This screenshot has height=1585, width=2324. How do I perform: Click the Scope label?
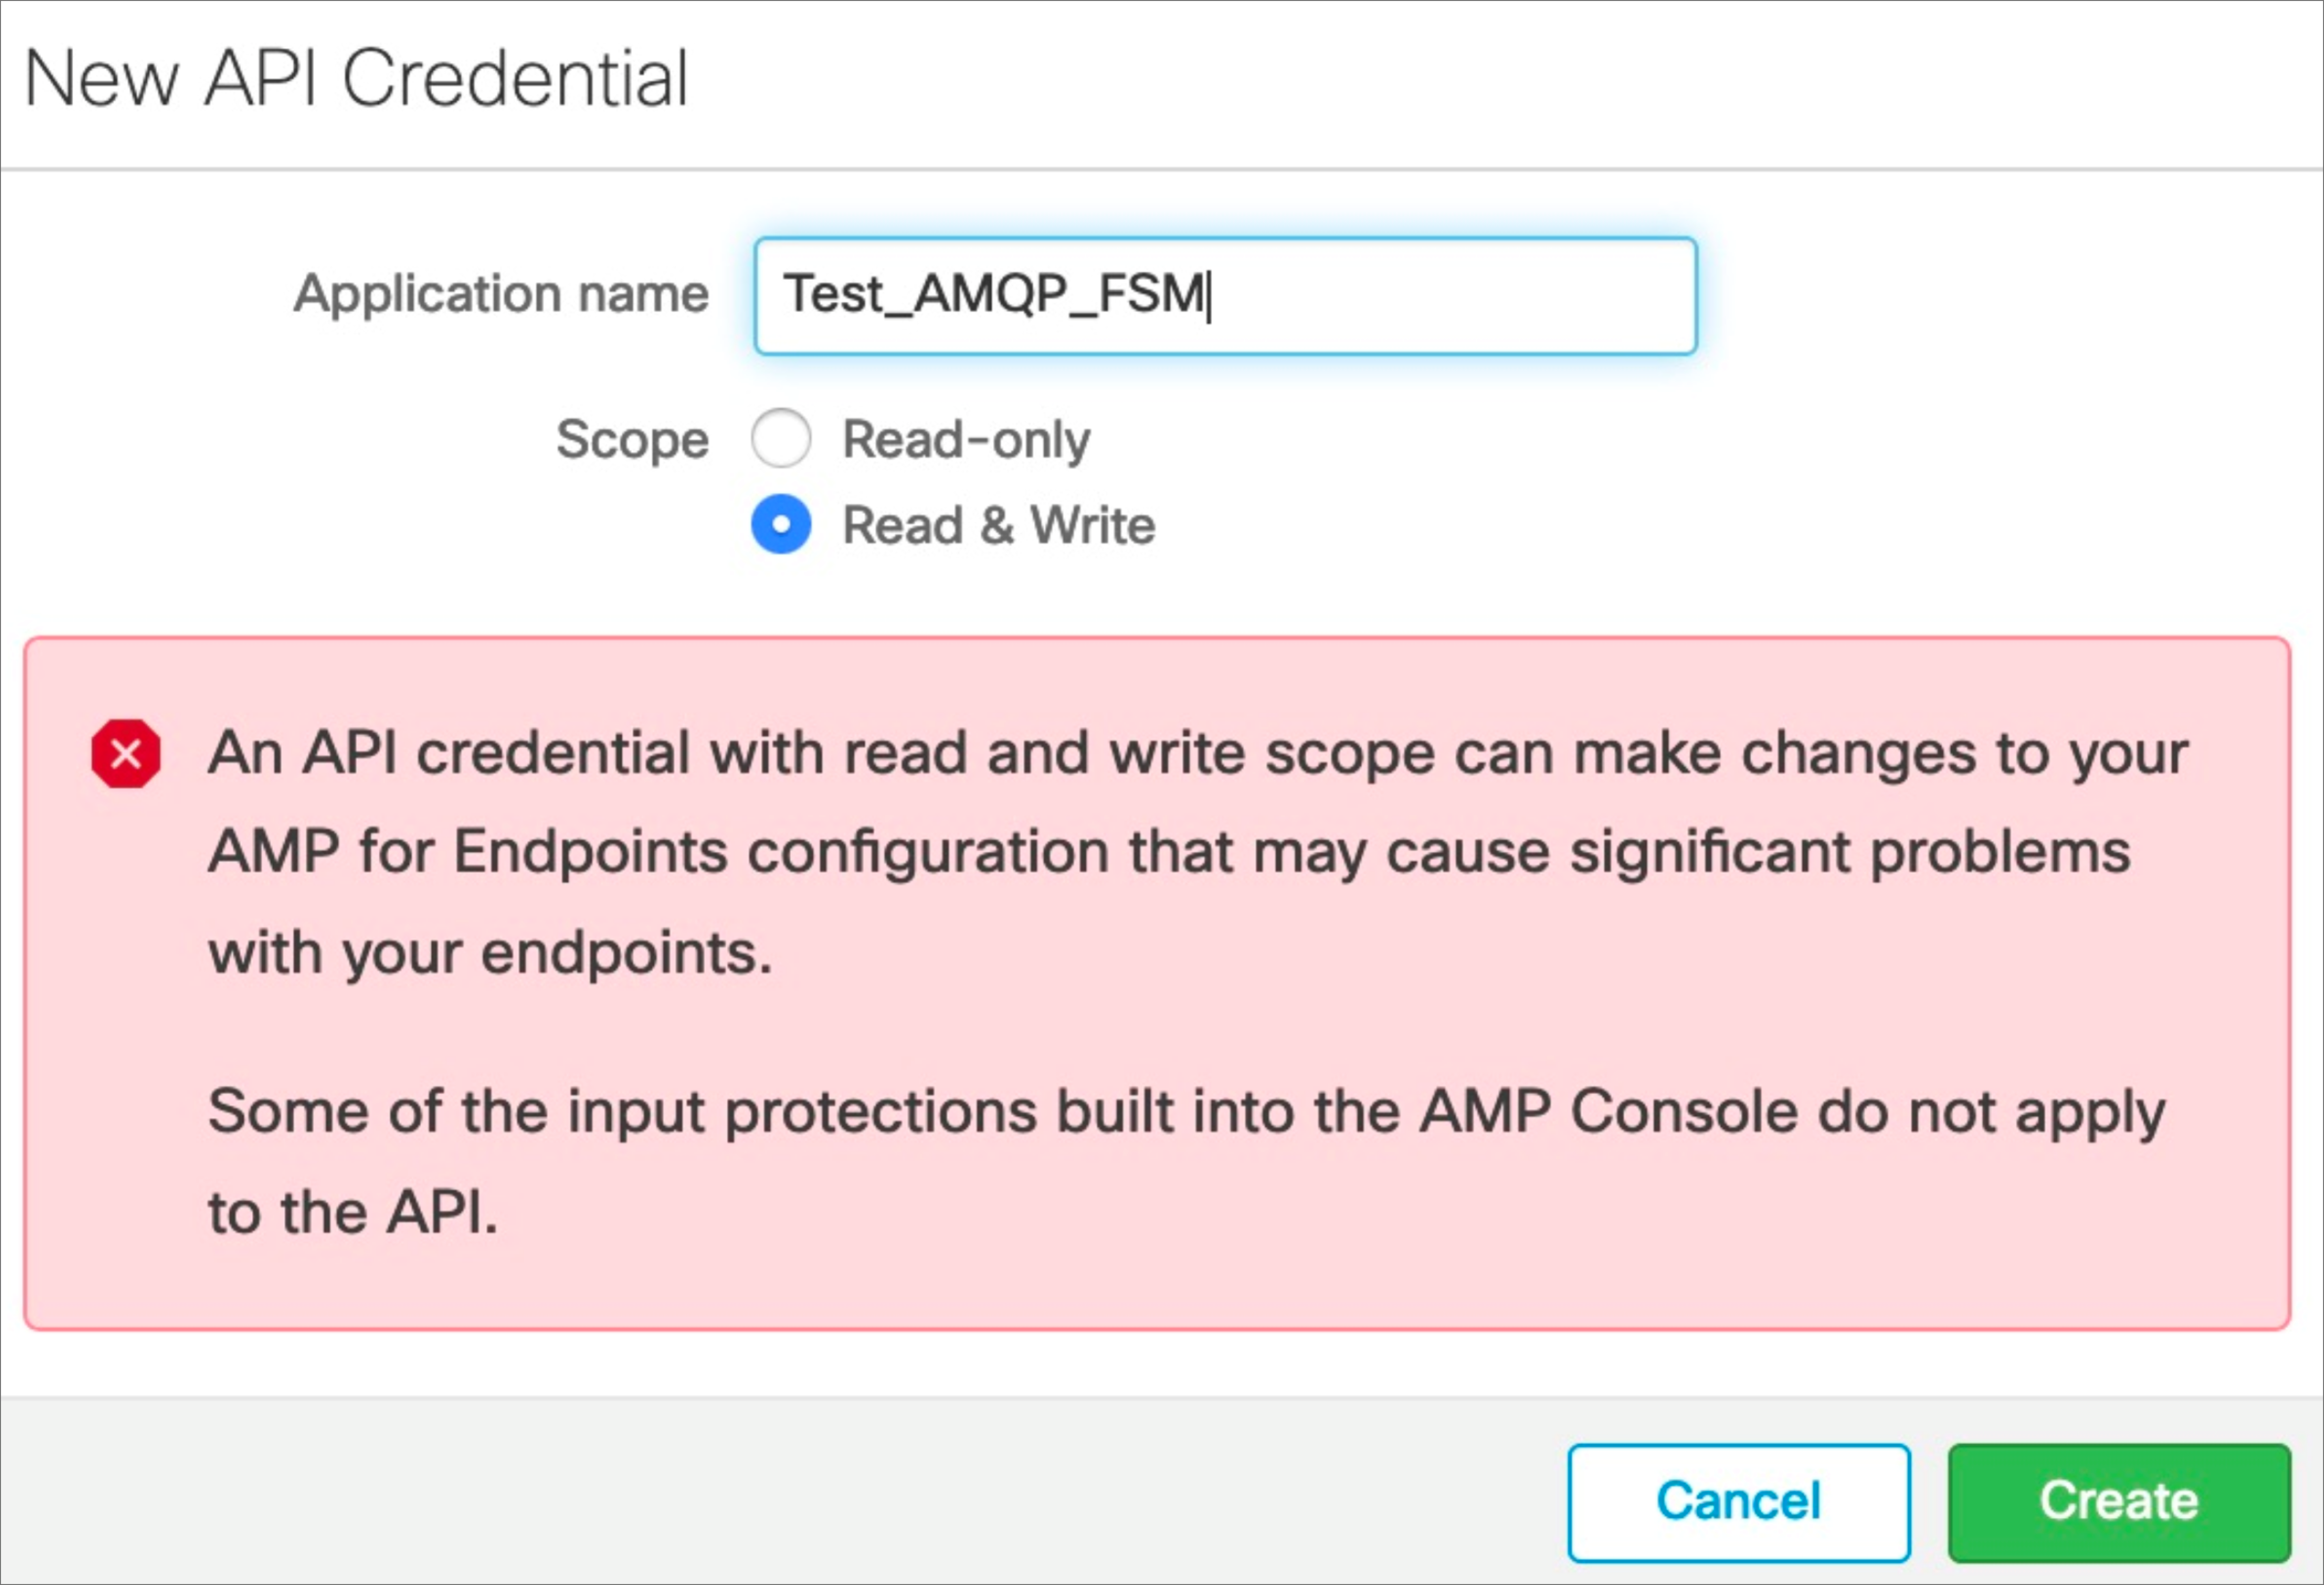632,438
